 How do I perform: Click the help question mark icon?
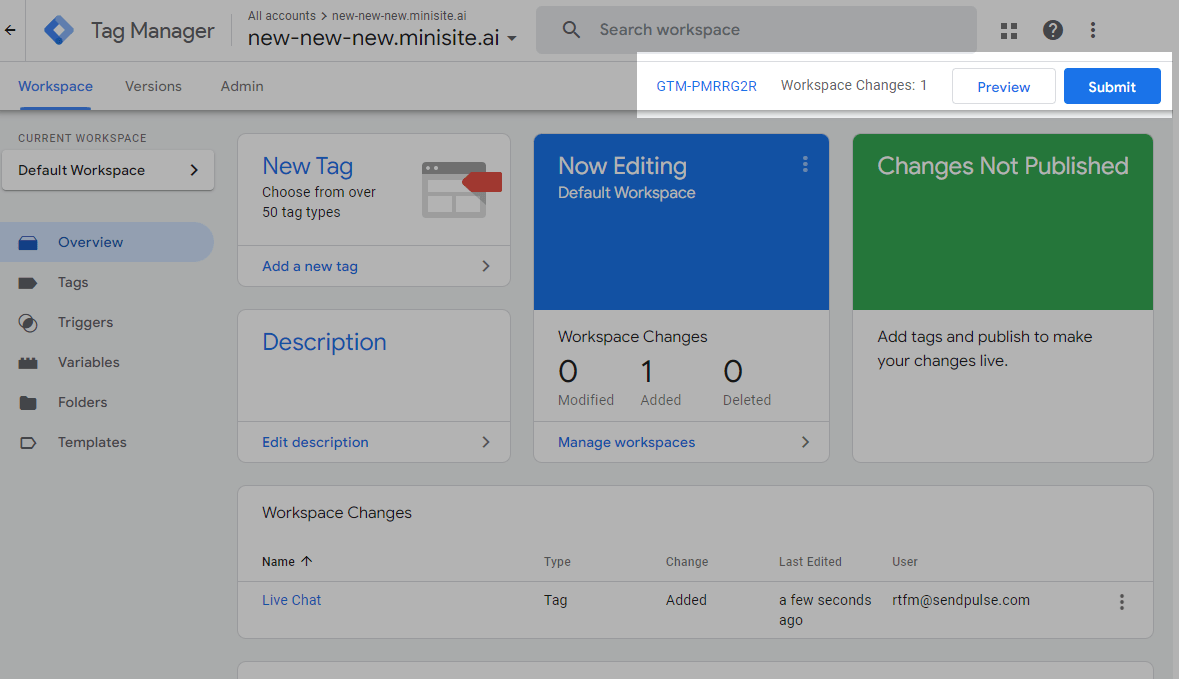tap(1052, 30)
